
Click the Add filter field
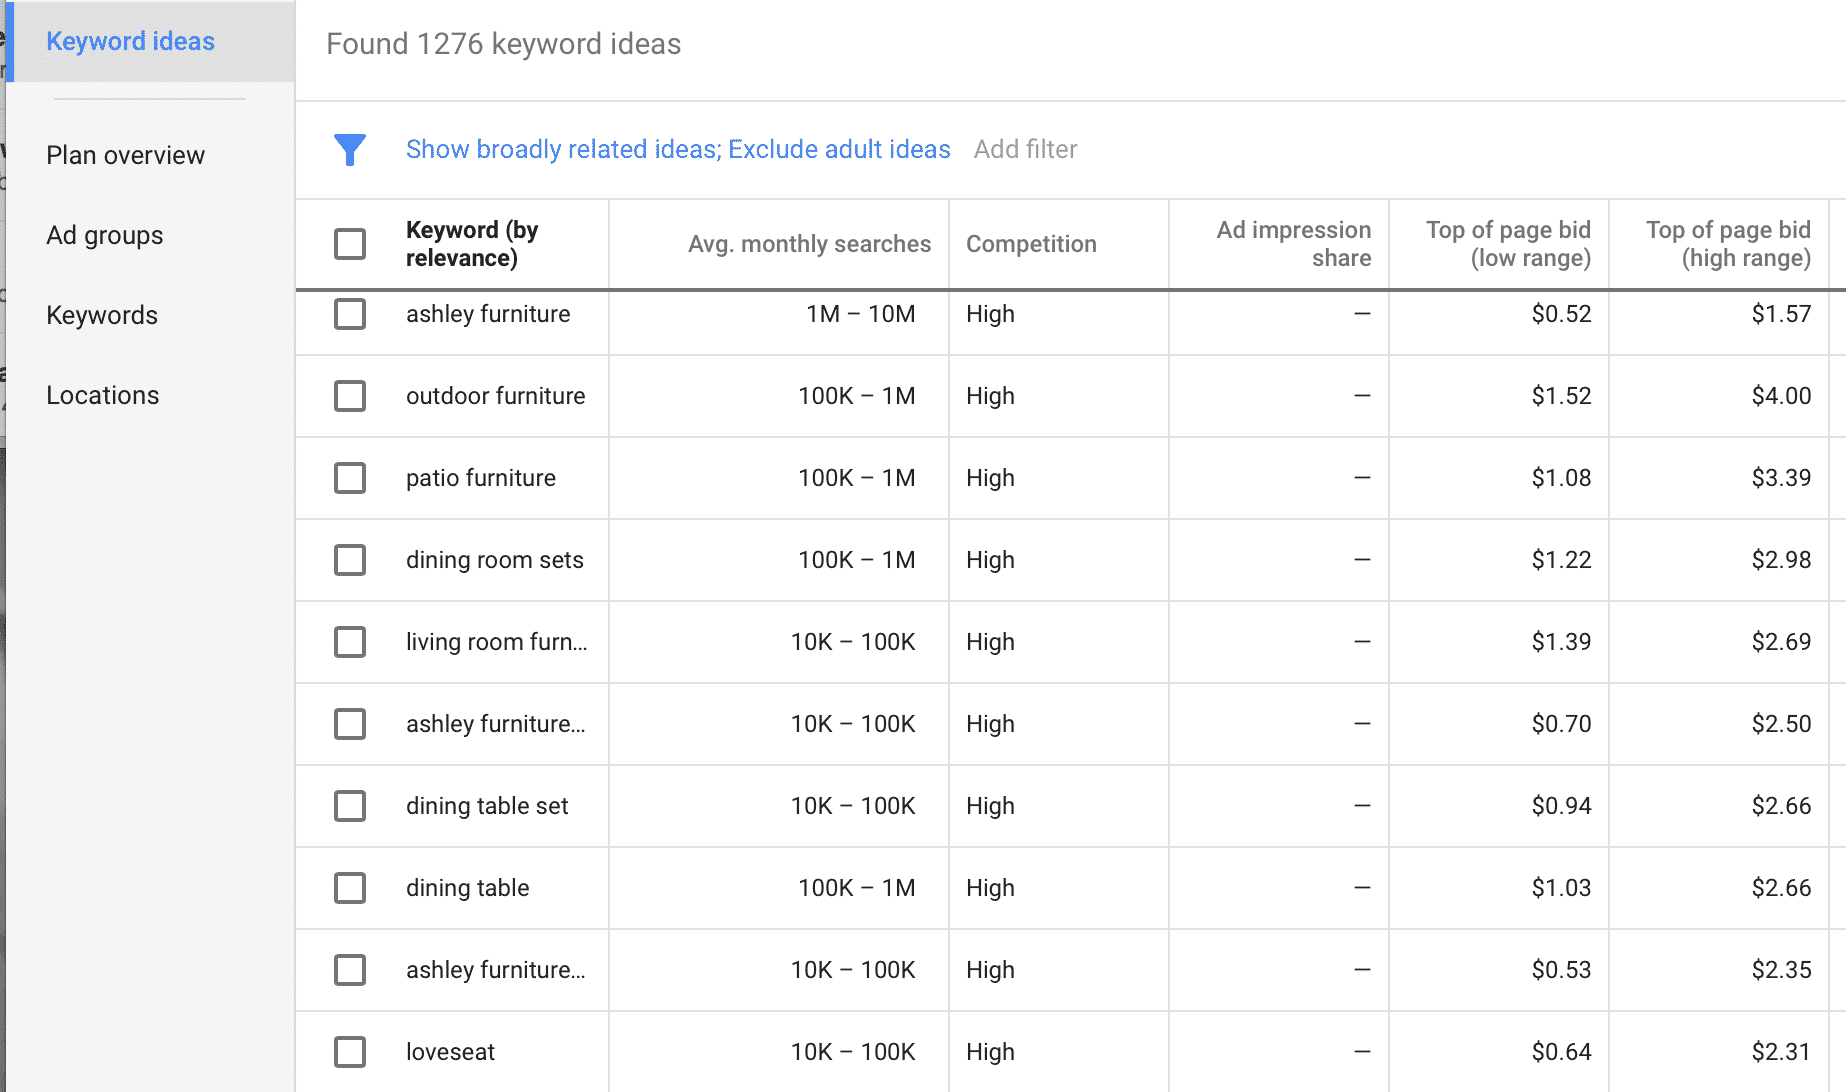[1025, 149]
